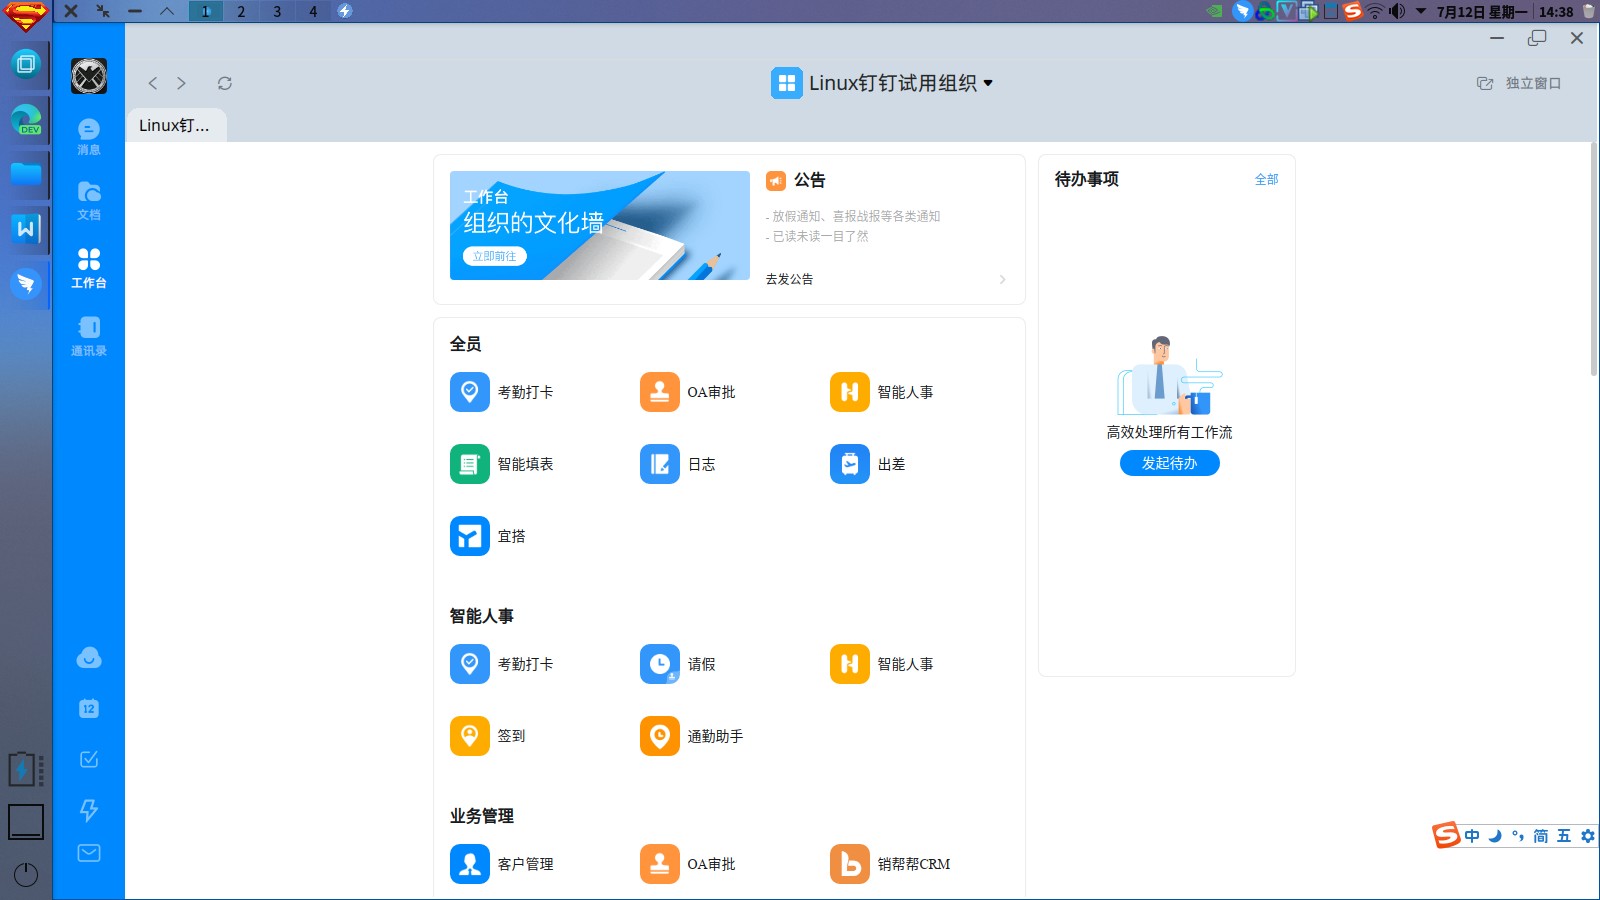Click the page vertical scrollbar
The height and width of the screenshot is (900, 1600).
pyautogui.click(x=1593, y=260)
